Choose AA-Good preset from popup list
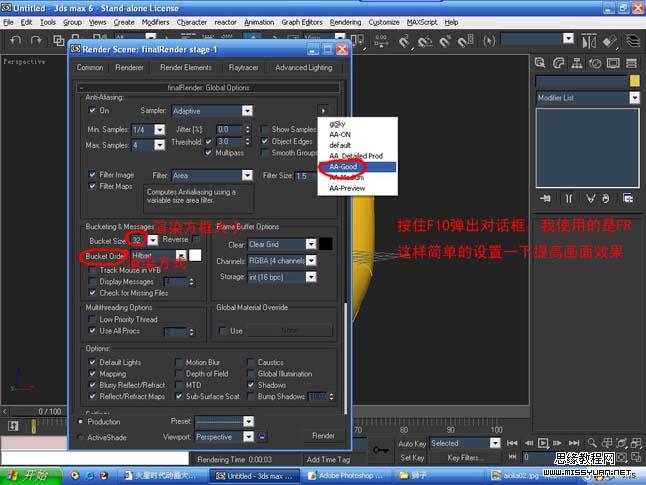 coord(357,167)
